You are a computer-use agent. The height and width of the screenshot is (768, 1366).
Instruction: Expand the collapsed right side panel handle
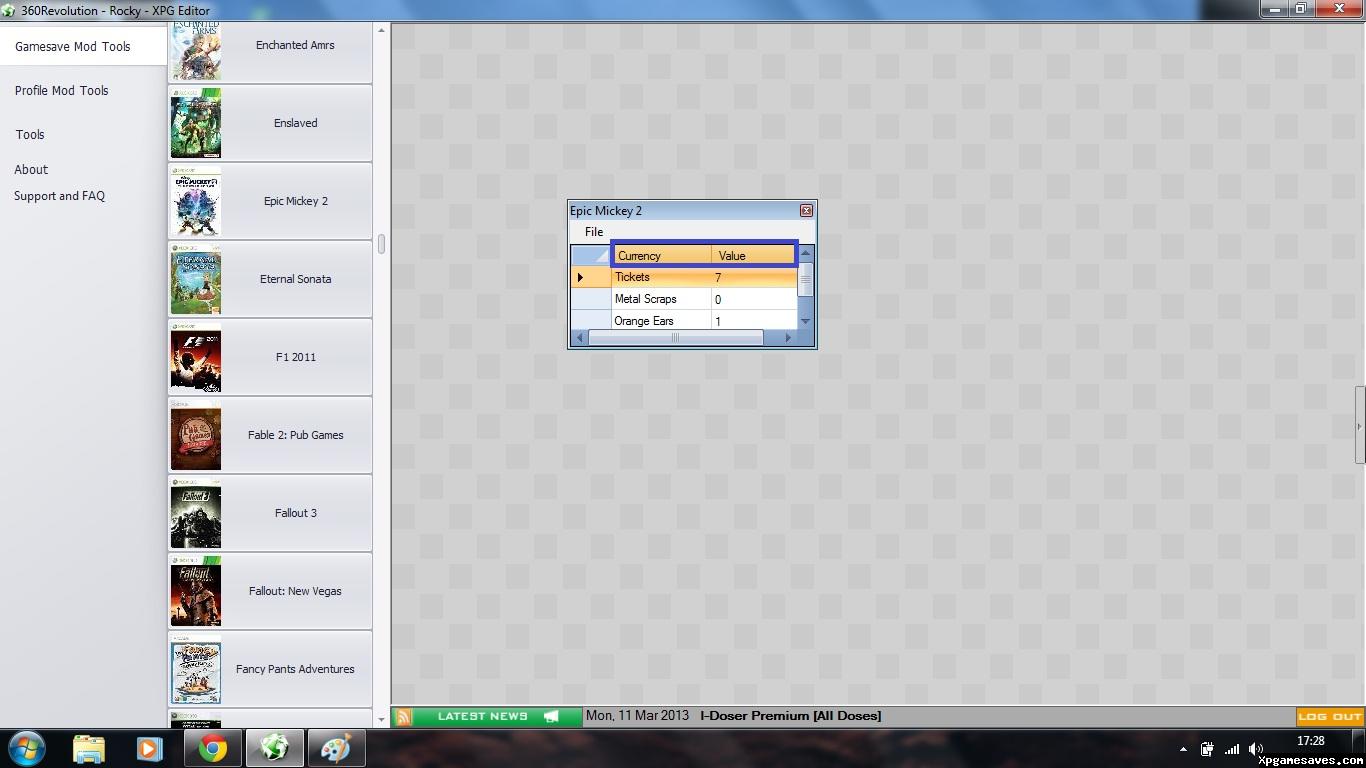1359,426
